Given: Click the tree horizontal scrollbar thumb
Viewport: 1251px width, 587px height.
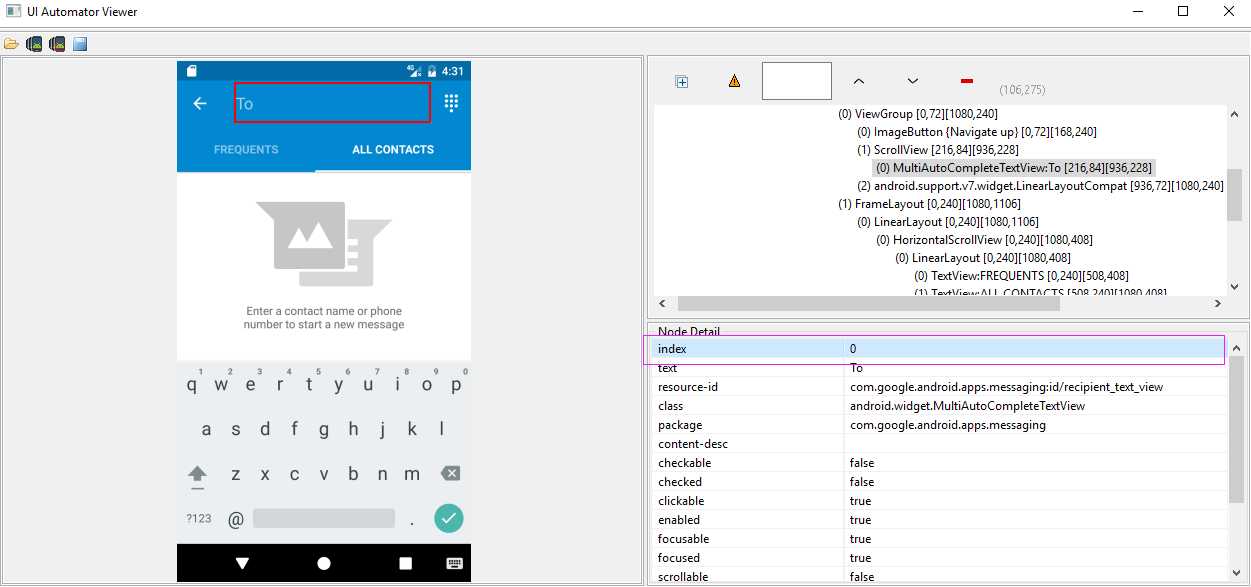Looking at the screenshot, I should 869,304.
